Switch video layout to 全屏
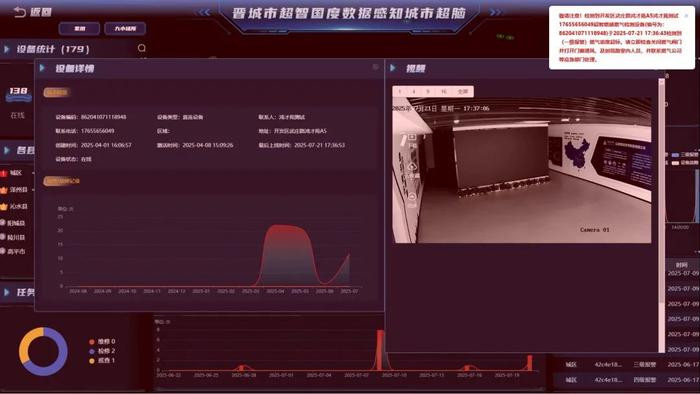Viewport: 700px width, 394px height. (x=463, y=91)
